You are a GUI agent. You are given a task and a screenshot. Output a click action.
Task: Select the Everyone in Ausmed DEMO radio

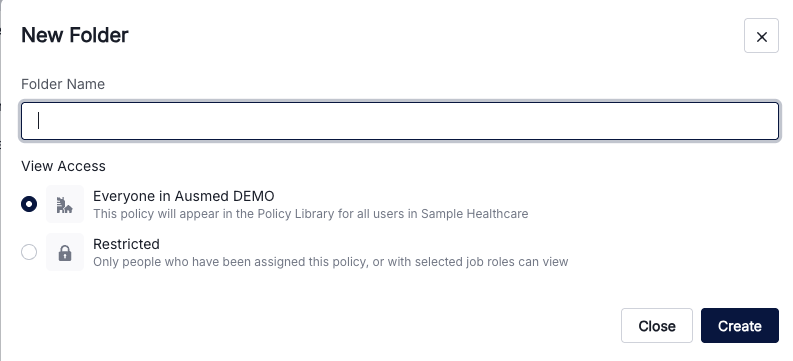pos(29,204)
